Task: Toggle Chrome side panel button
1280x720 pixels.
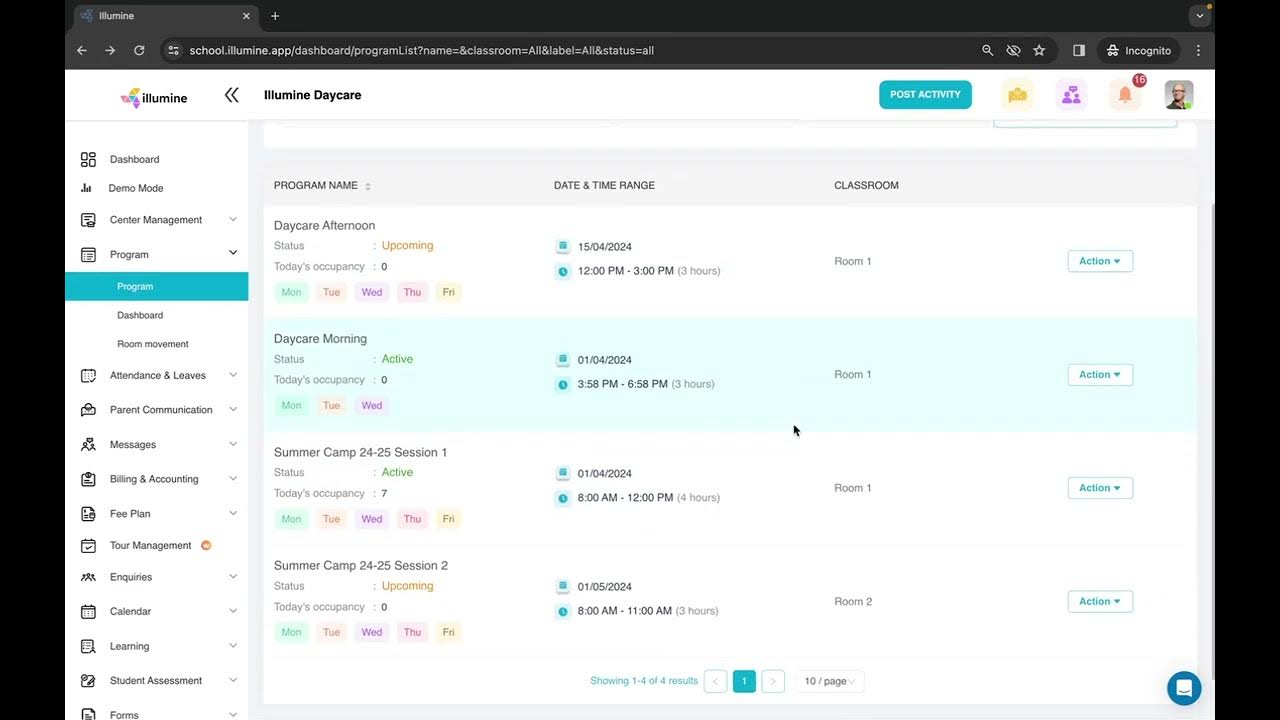Action: [x=1079, y=50]
